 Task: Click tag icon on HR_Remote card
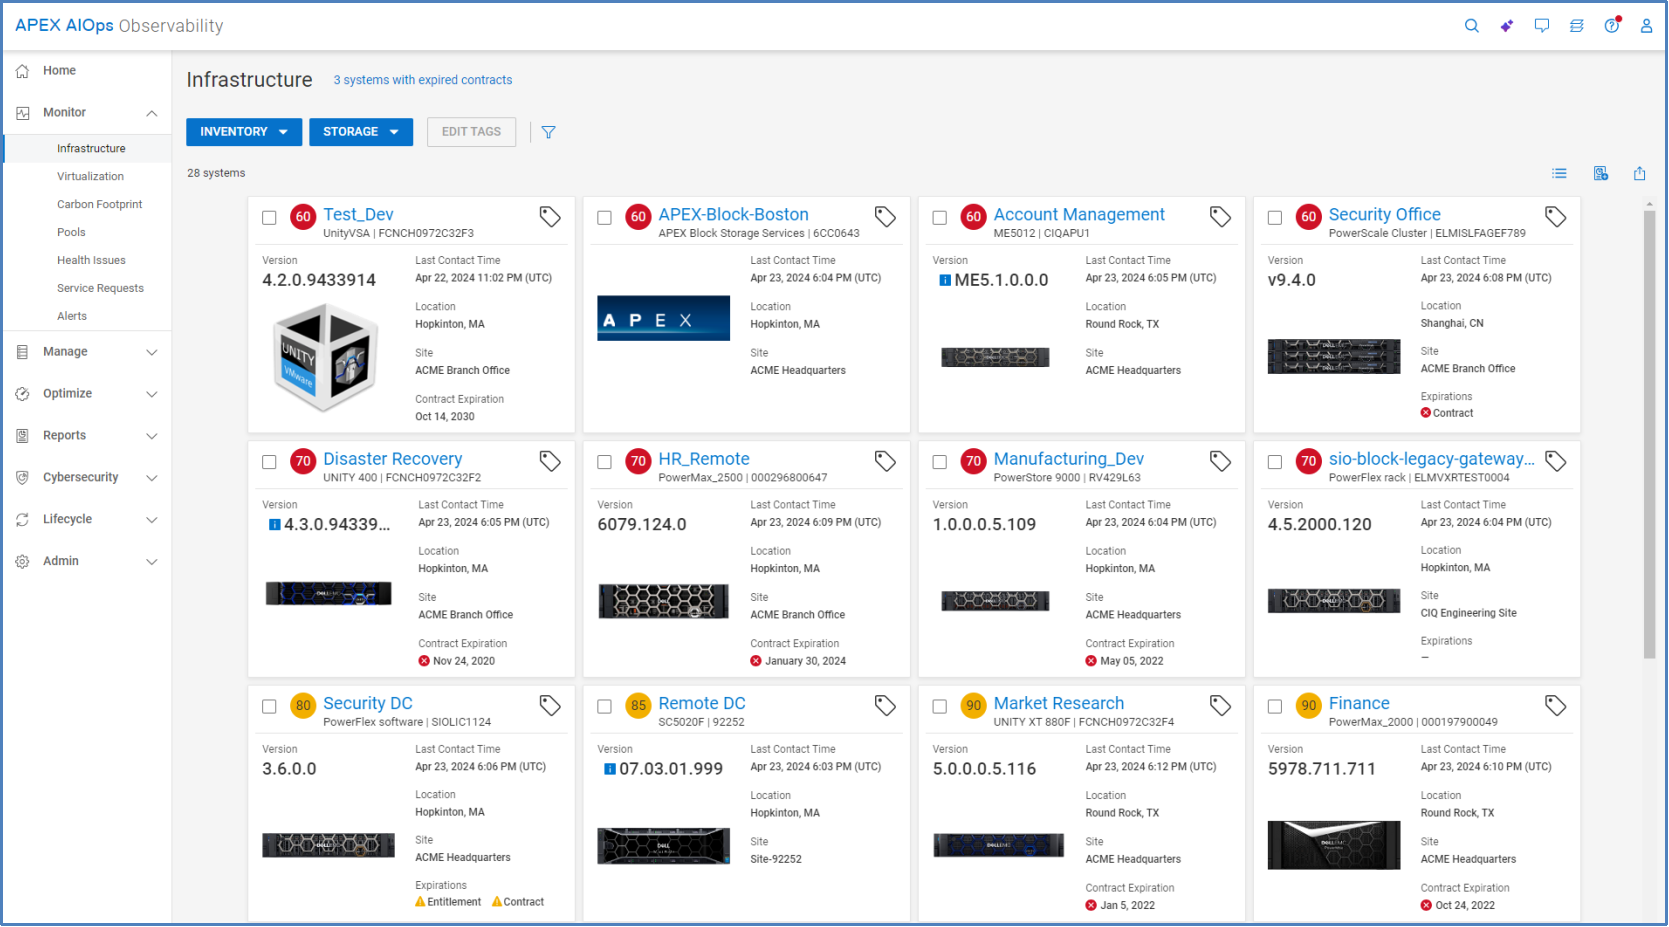(x=885, y=461)
